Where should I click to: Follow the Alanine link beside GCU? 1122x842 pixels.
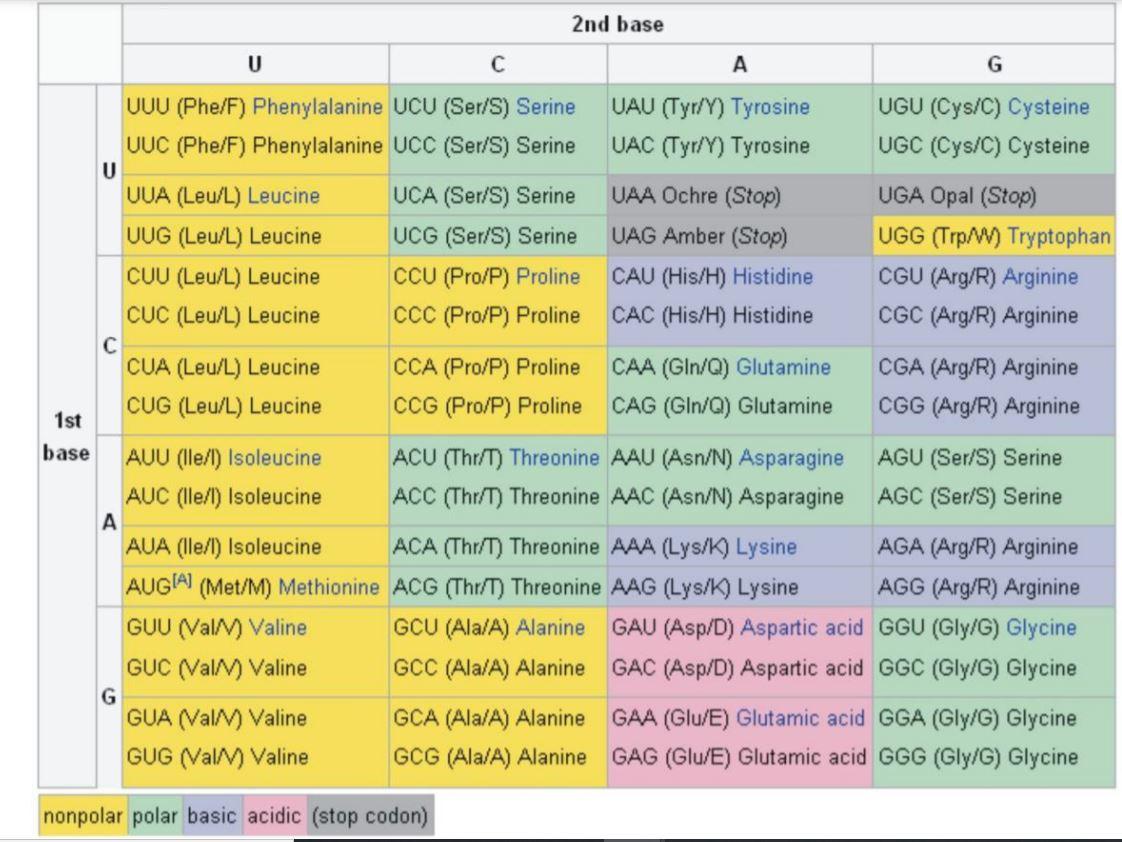[550, 628]
